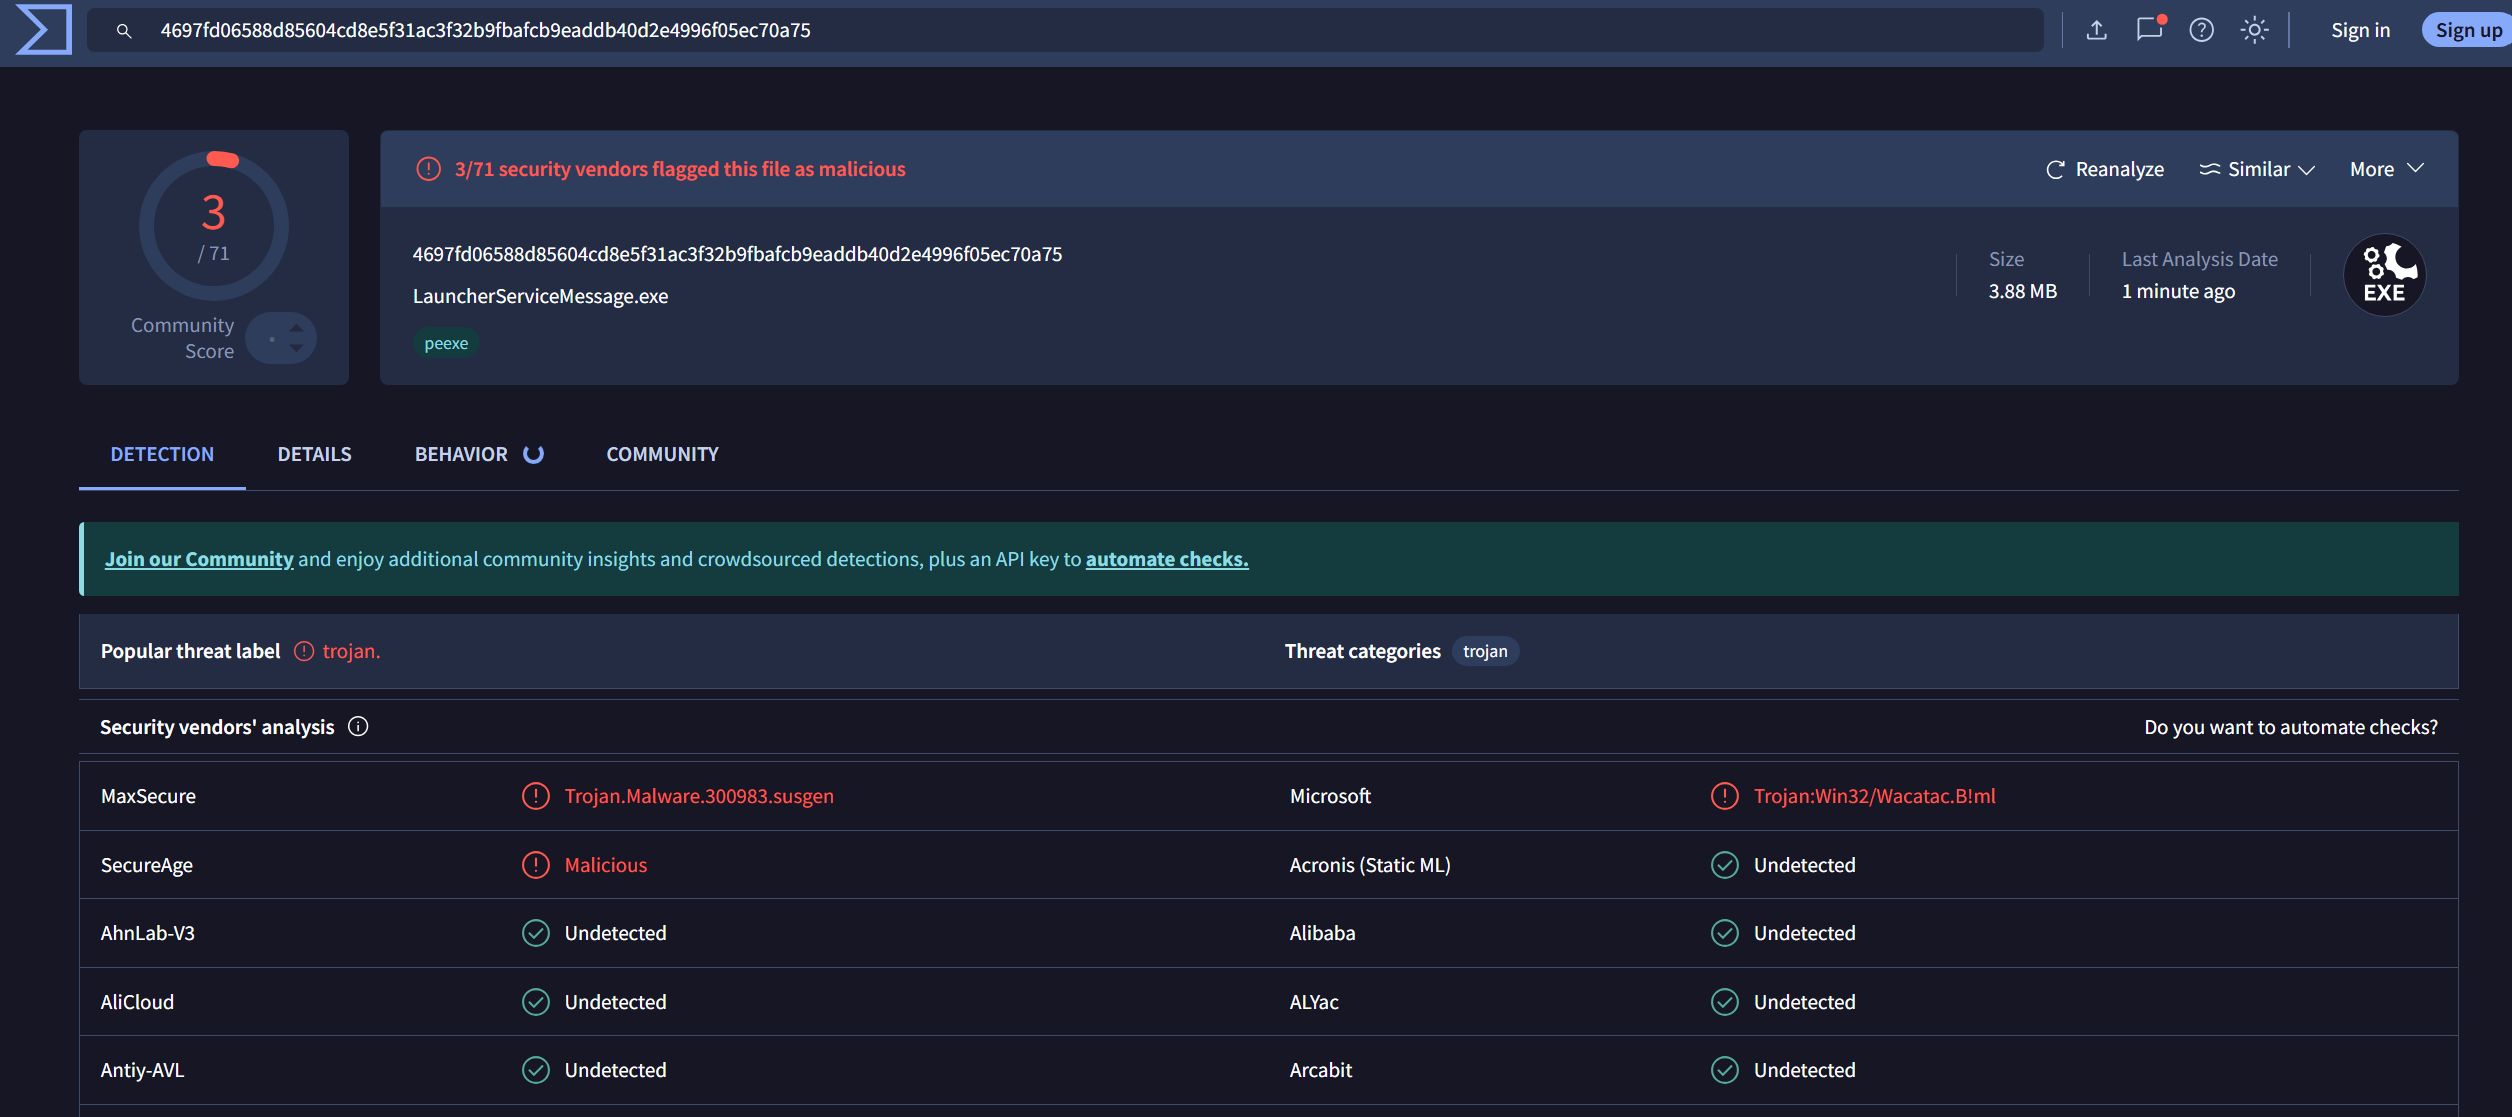
Task: Open the help question mark icon
Action: 2201,30
